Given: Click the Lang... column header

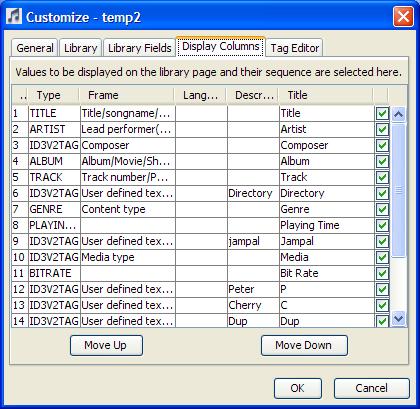Looking at the screenshot, I should [x=200, y=95].
